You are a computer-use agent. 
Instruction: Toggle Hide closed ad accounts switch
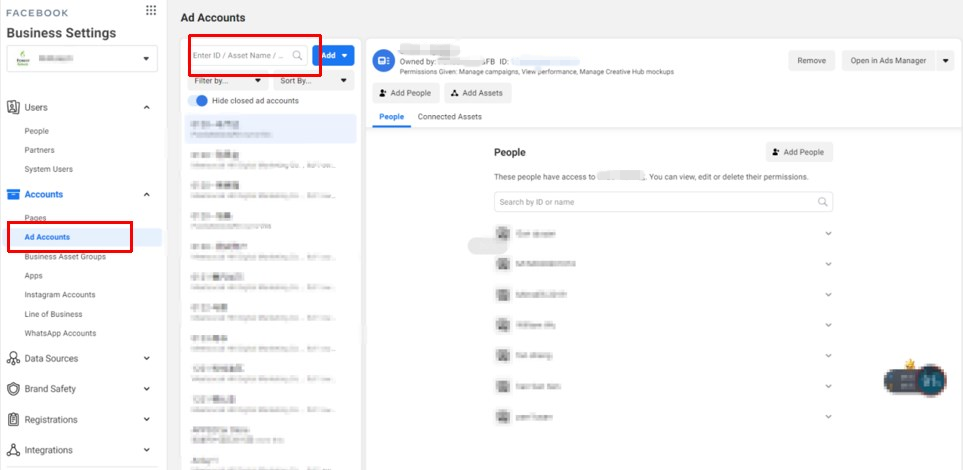(201, 101)
